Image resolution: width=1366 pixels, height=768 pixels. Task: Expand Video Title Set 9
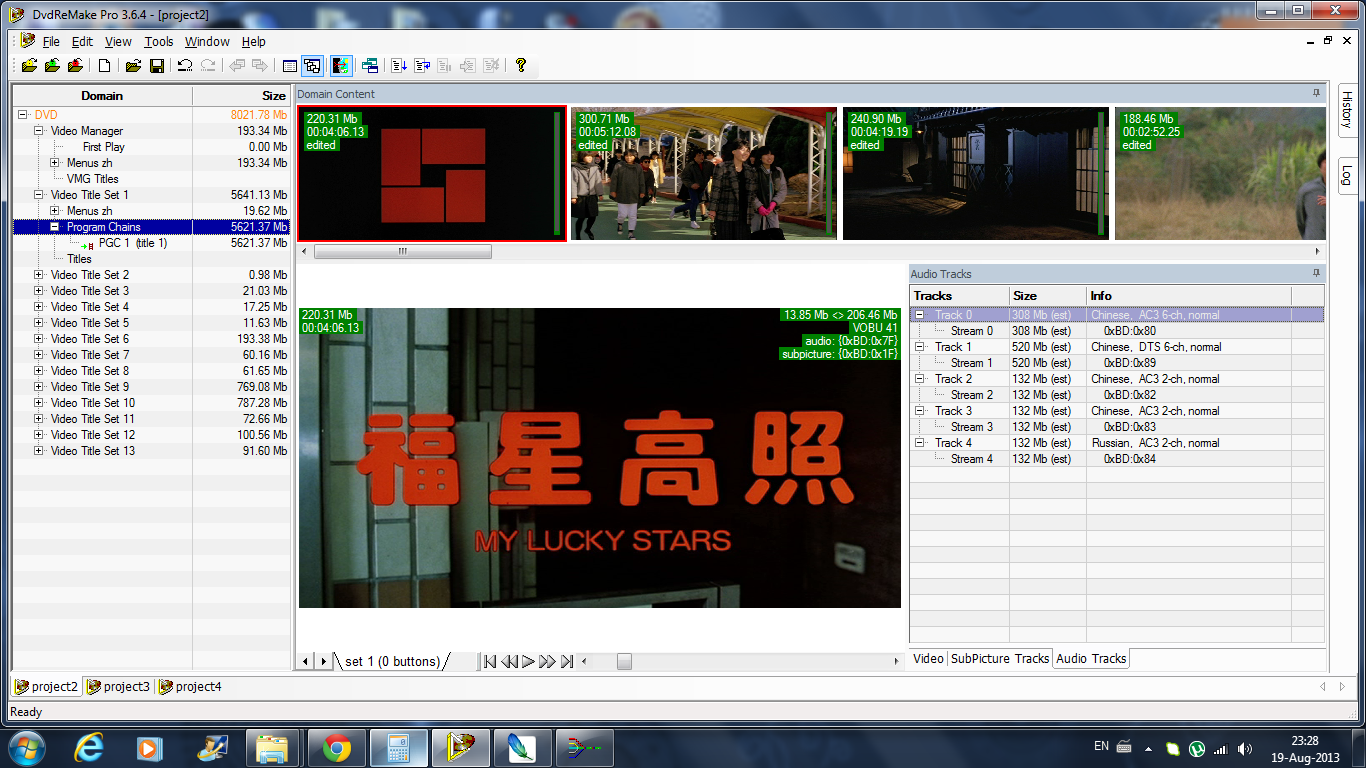coord(39,387)
